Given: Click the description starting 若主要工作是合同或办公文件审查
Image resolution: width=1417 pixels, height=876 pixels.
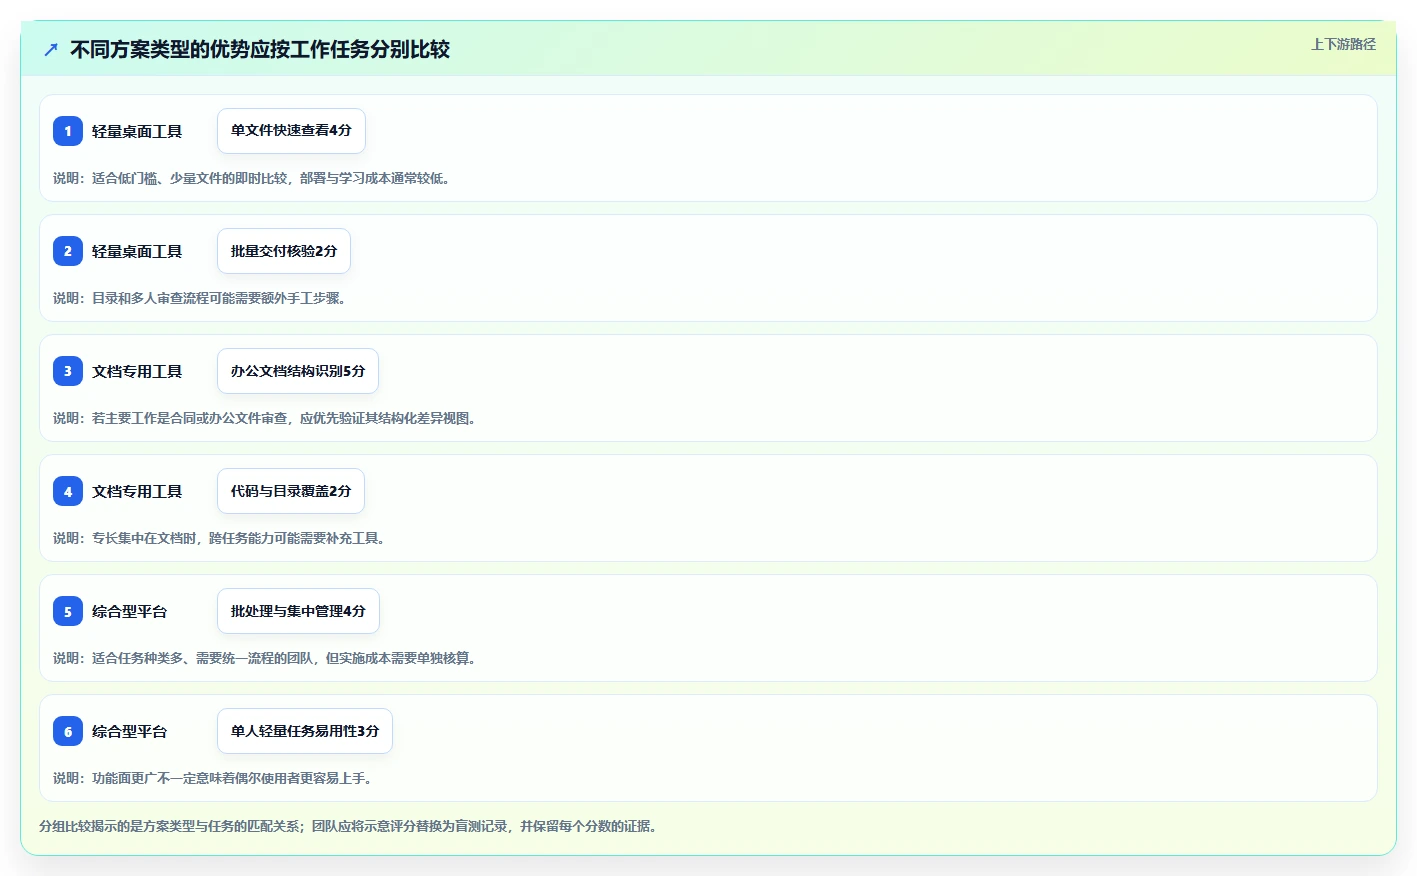Looking at the screenshot, I should (267, 418).
